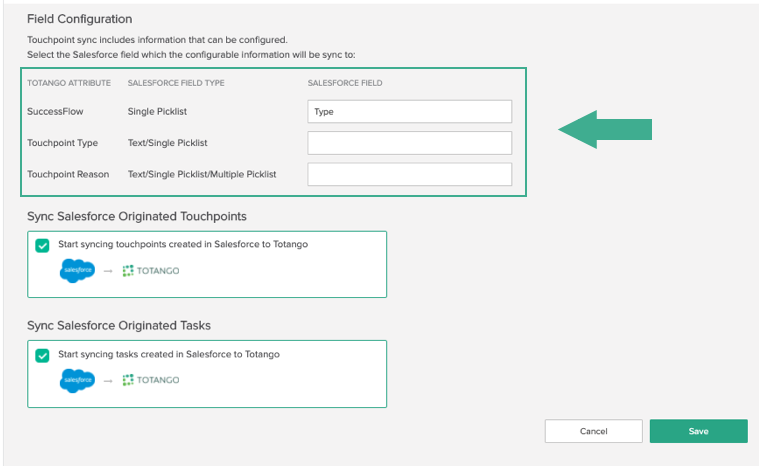Cancel the configuration changes
Screen dimensions: 759x466
[x=593, y=431]
